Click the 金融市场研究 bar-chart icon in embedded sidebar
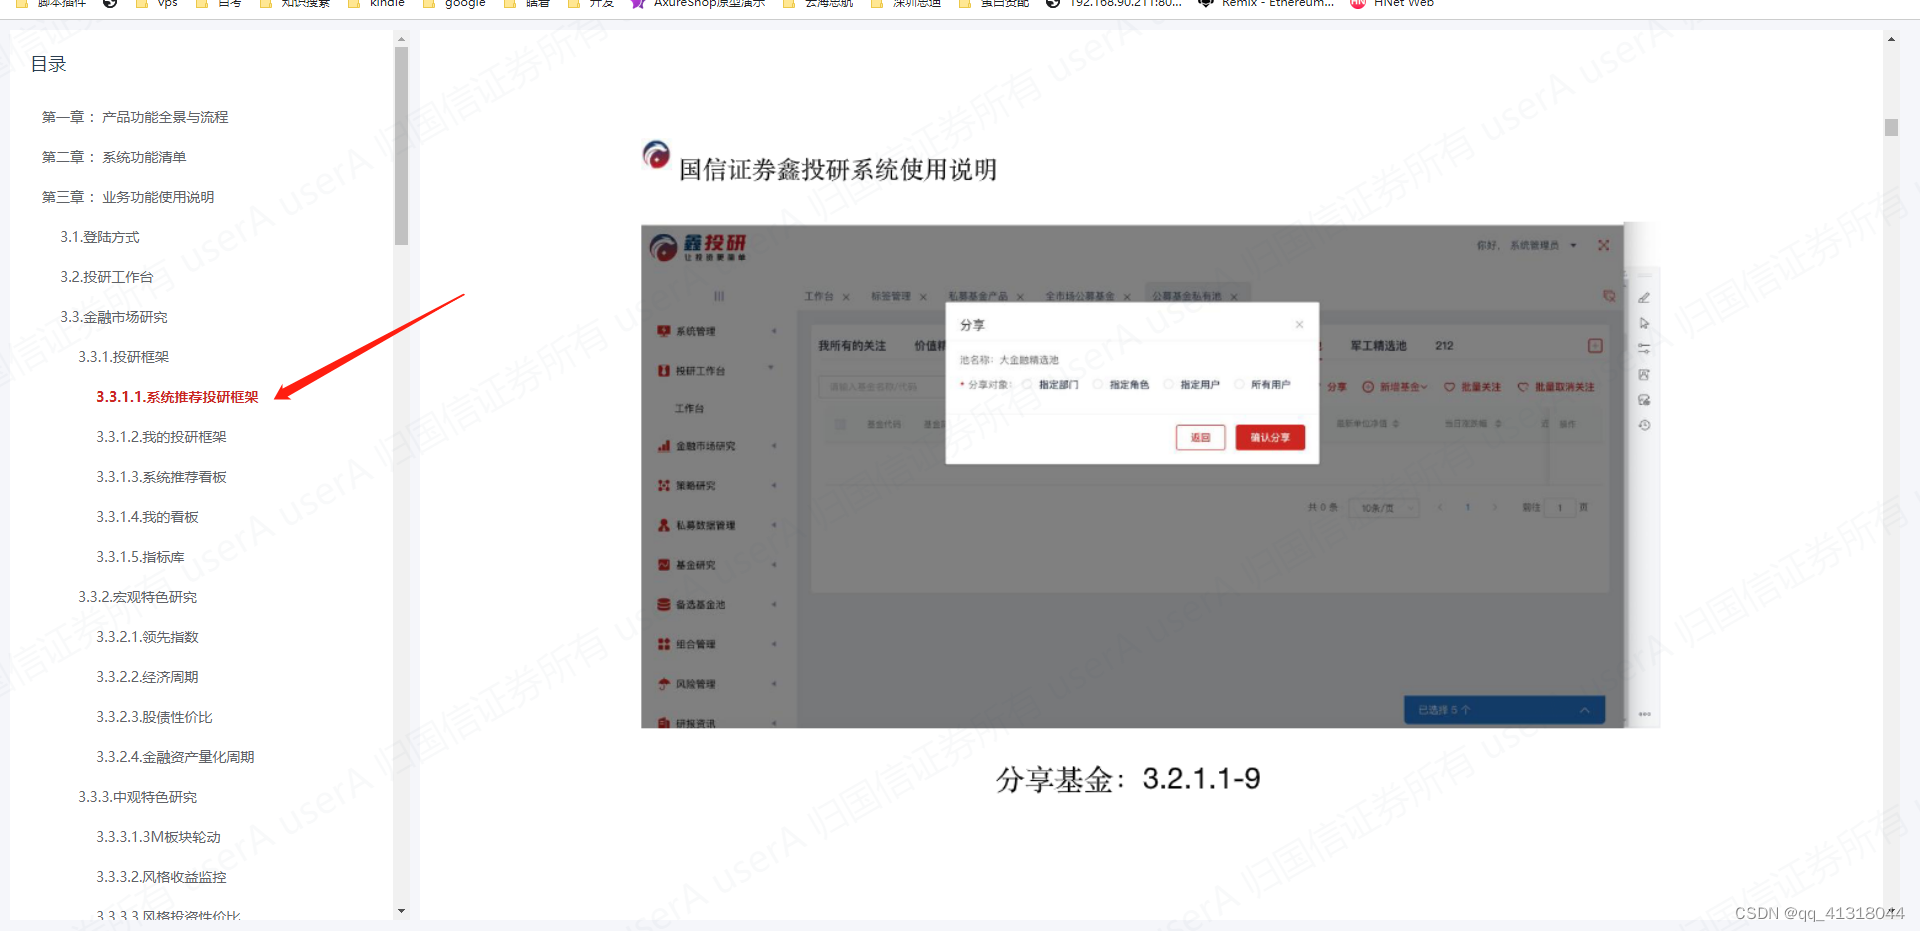Image resolution: width=1920 pixels, height=931 pixels. point(663,446)
